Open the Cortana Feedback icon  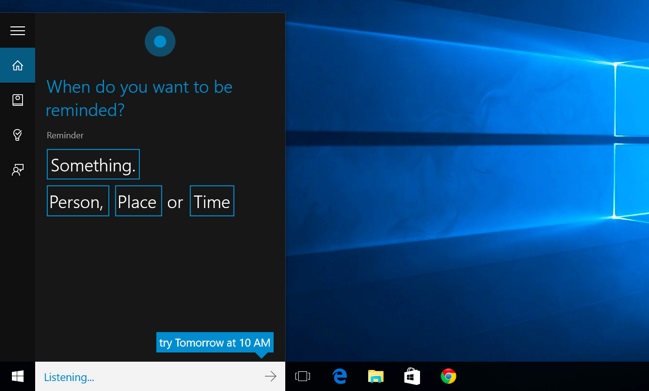17,169
